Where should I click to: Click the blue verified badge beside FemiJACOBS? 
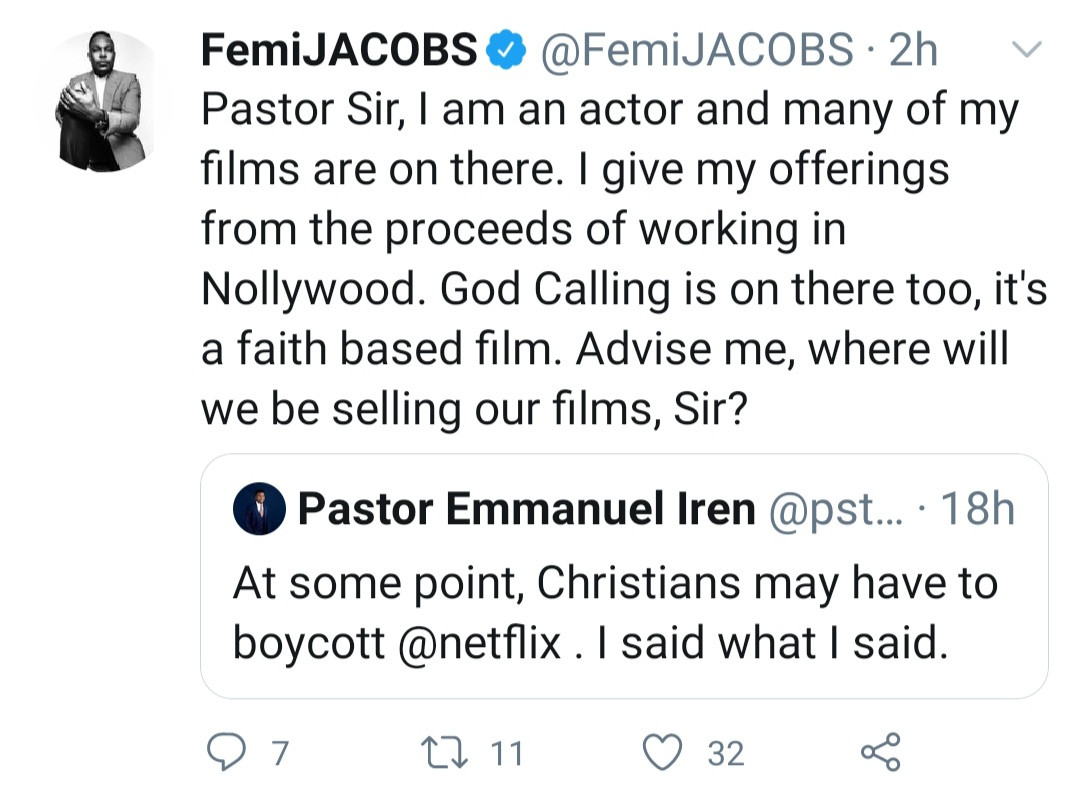pyautogui.click(x=507, y=50)
